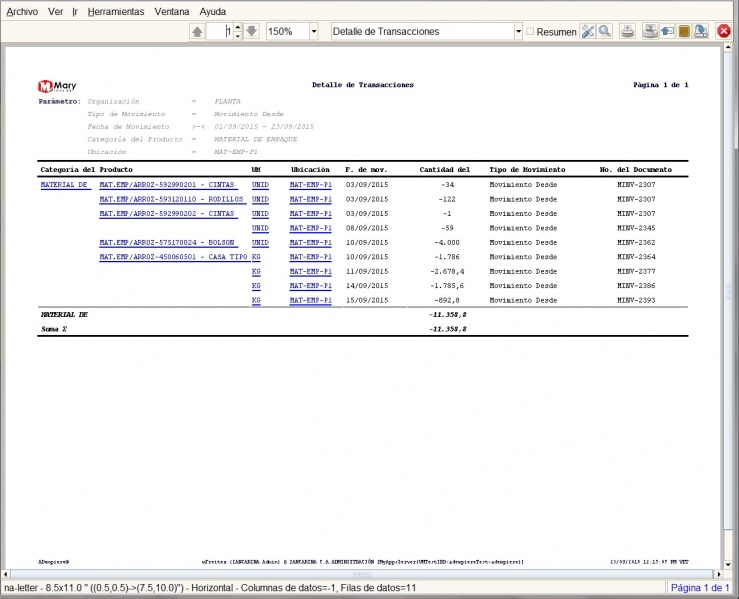
Task: Increase page number with spinner up arrow
Action: tap(238, 28)
